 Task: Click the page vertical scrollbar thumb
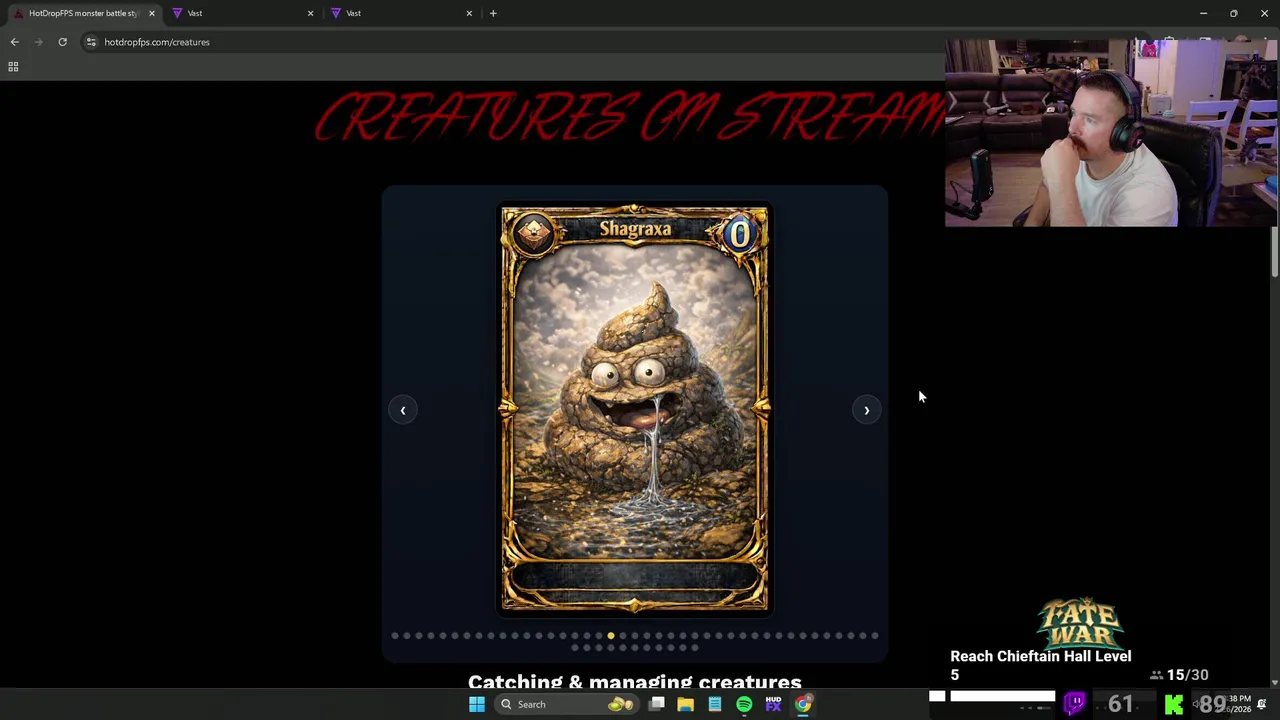point(1274,252)
